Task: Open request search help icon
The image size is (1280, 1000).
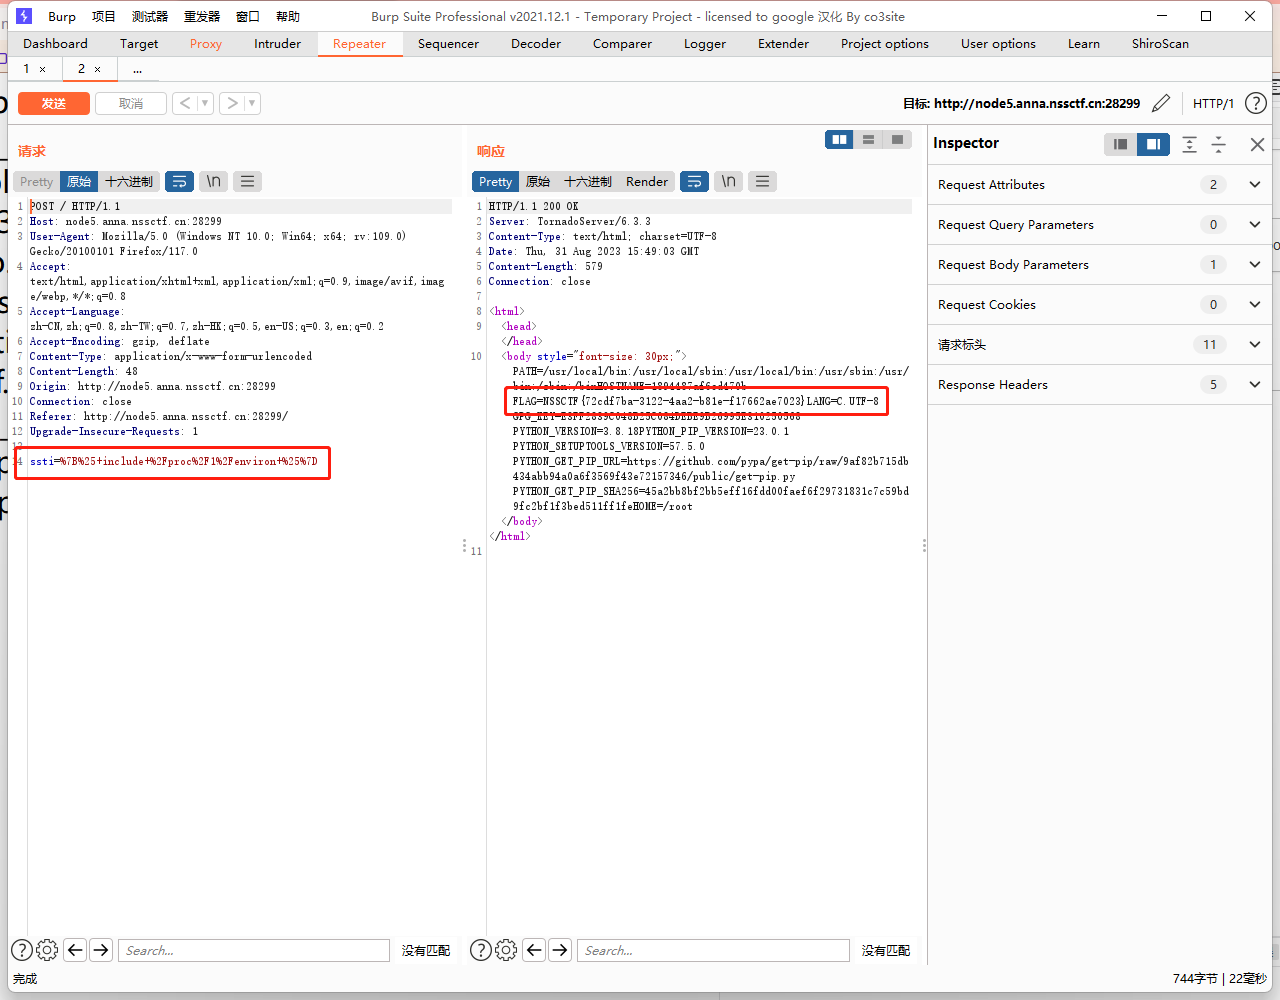Action: click(x=21, y=950)
